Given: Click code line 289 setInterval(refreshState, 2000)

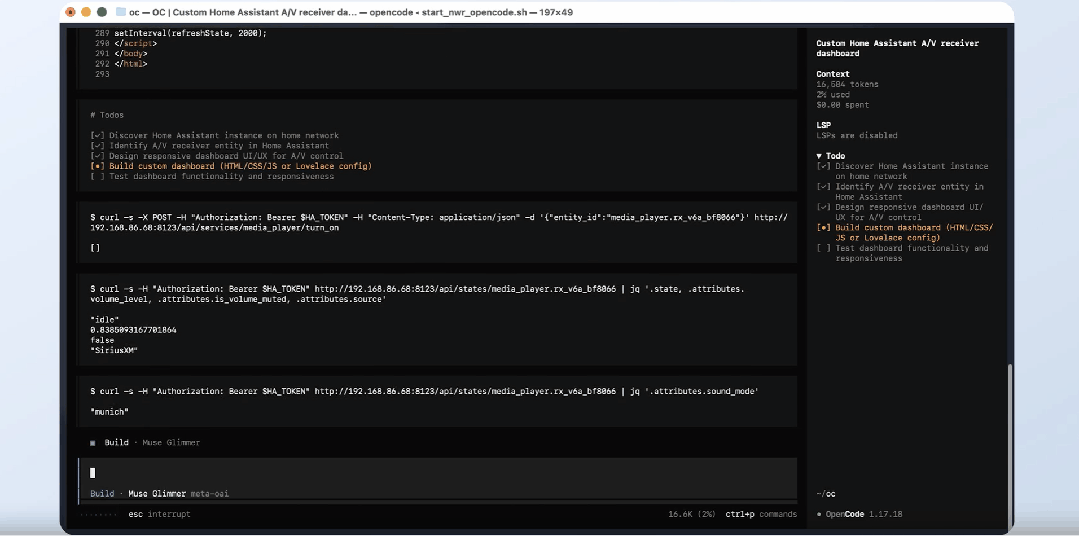Looking at the screenshot, I should [191, 33].
